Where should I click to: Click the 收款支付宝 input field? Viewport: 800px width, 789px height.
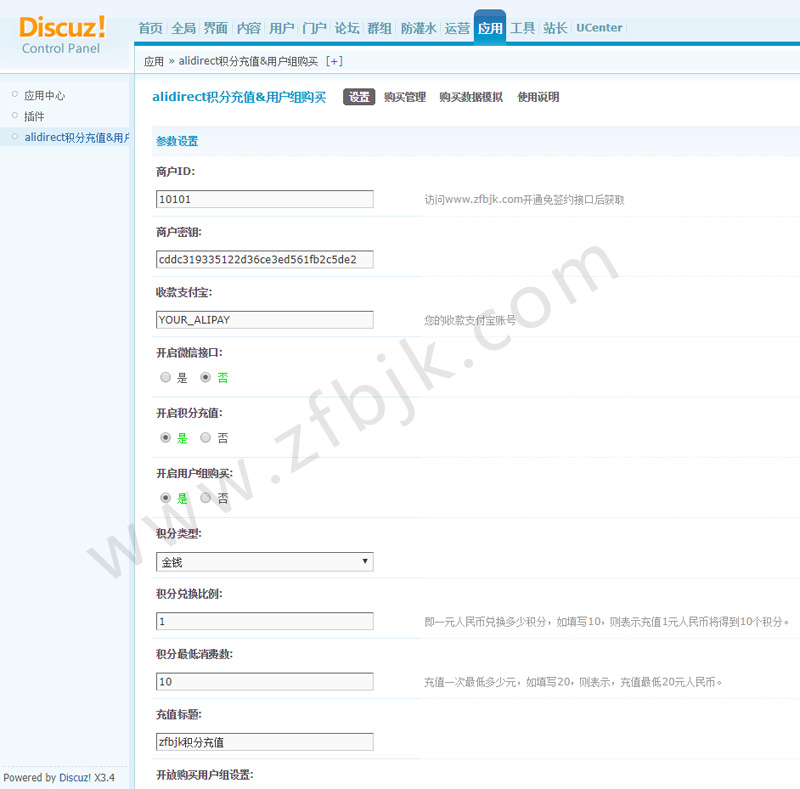pos(264,320)
